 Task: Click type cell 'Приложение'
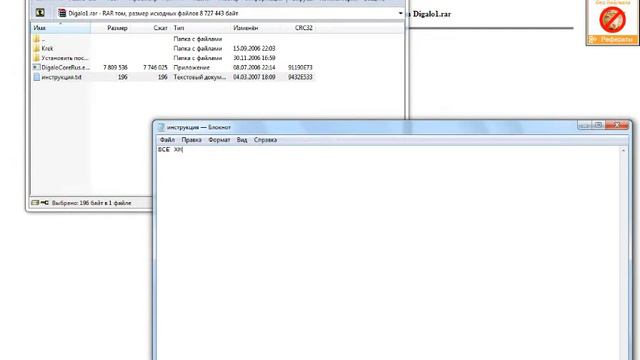192,67
